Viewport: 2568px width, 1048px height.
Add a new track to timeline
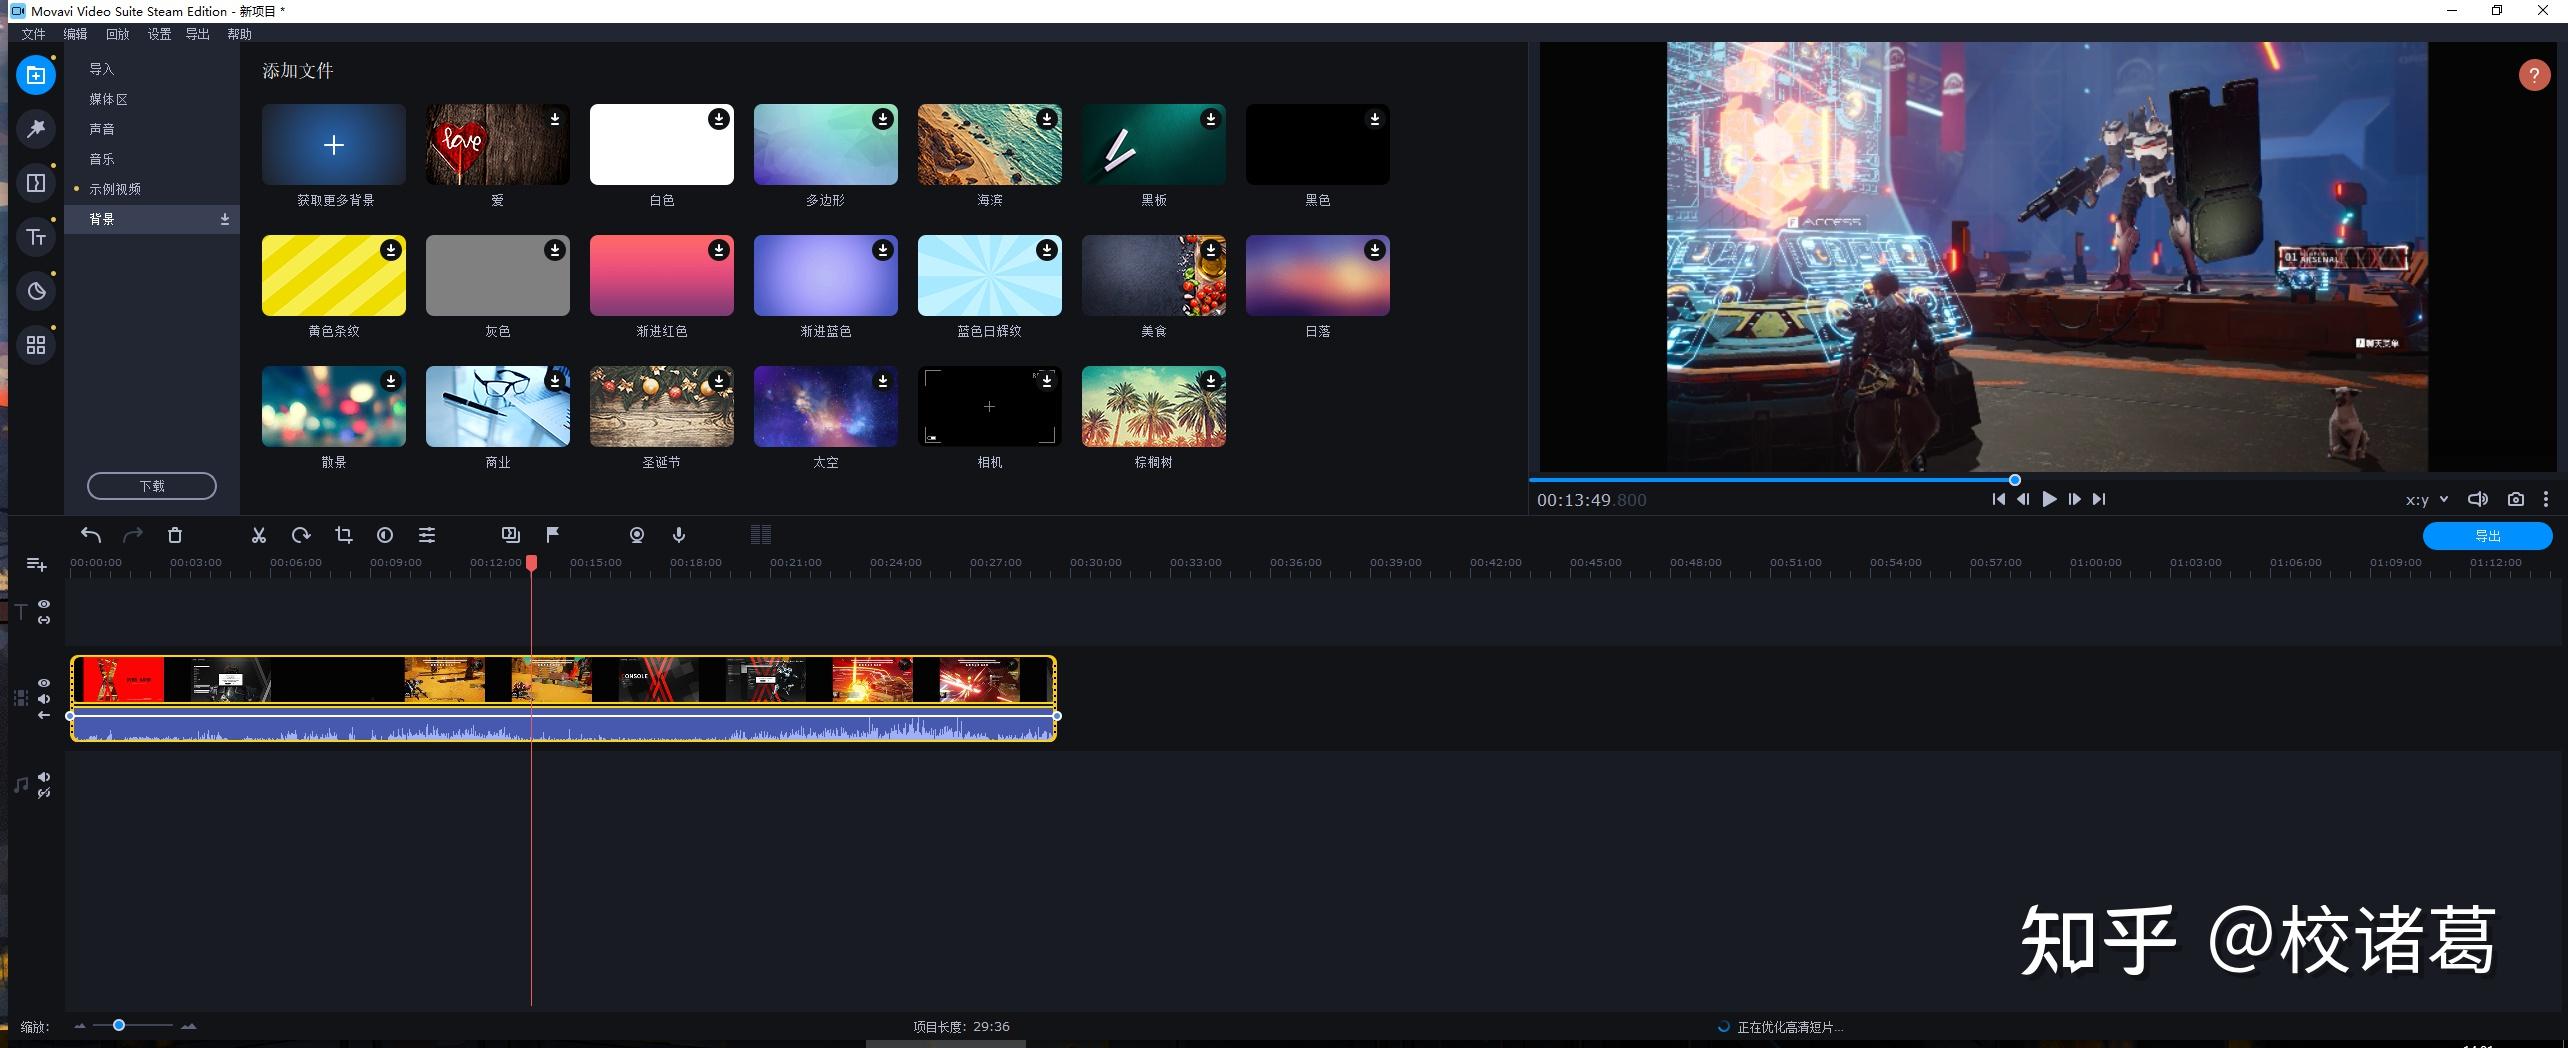(x=36, y=565)
